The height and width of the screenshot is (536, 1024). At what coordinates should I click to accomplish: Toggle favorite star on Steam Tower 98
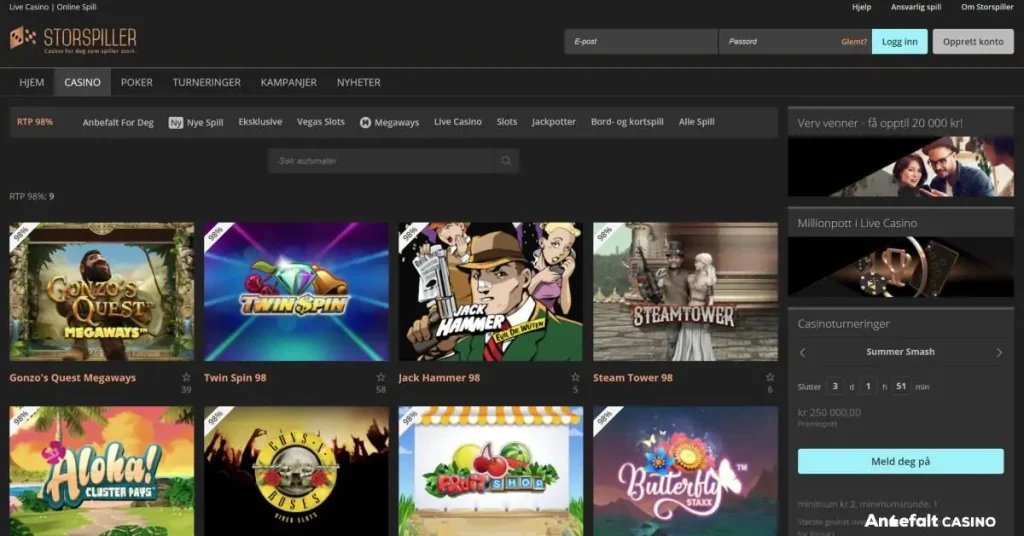click(769, 377)
